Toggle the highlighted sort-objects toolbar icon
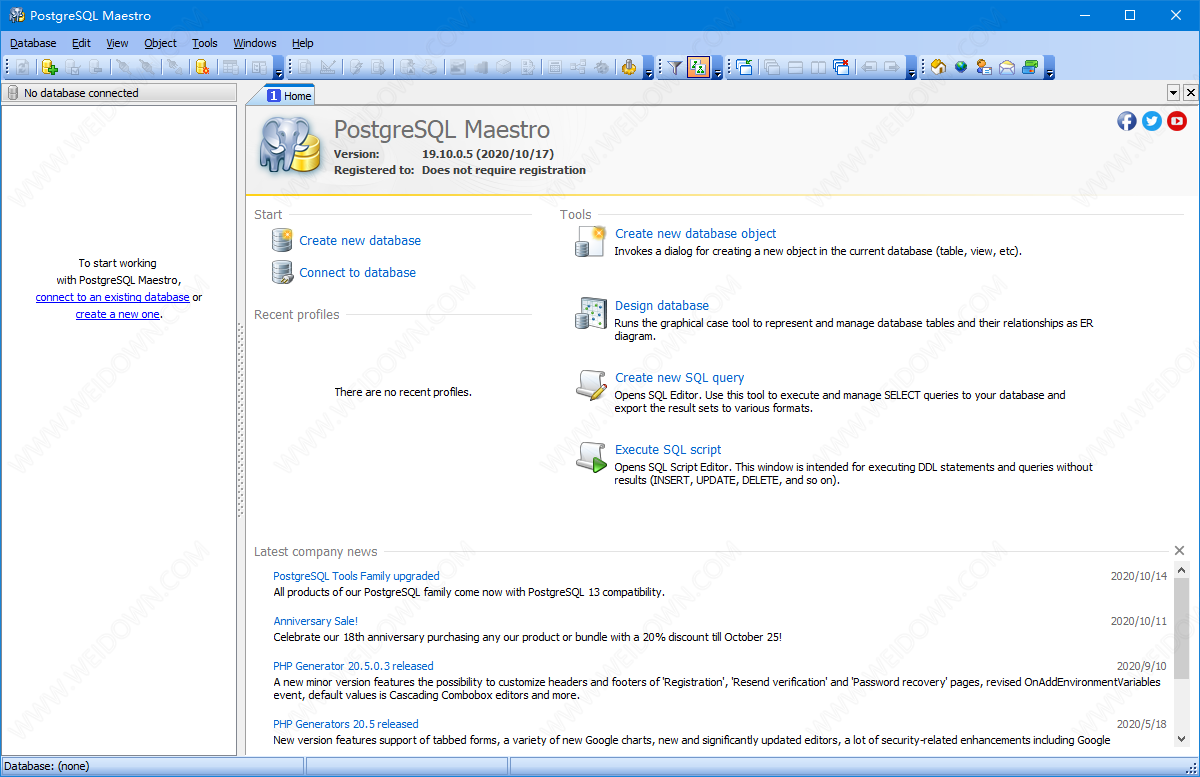1200x777 pixels. tap(698, 67)
